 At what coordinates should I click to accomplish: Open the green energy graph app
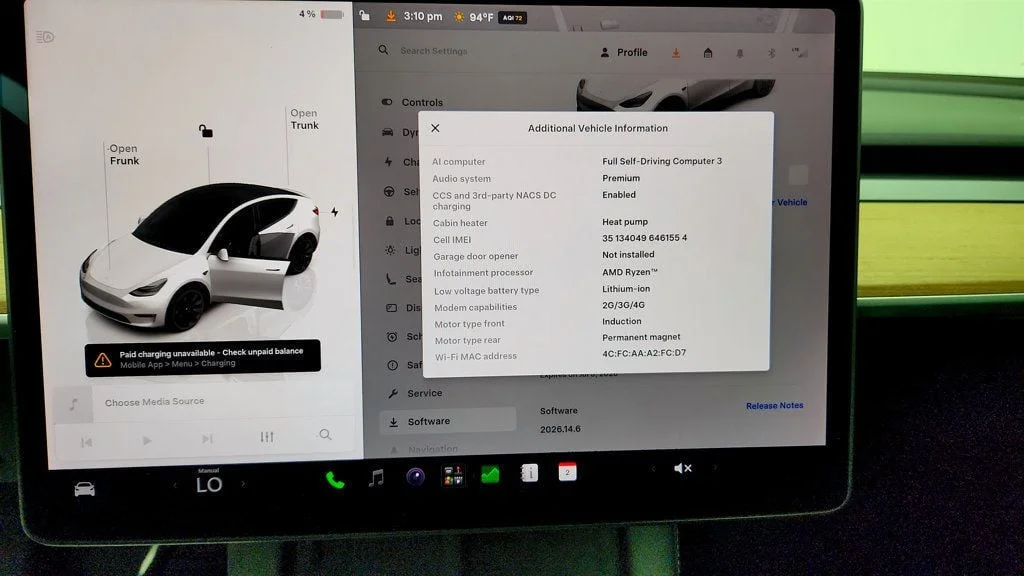tap(490, 474)
